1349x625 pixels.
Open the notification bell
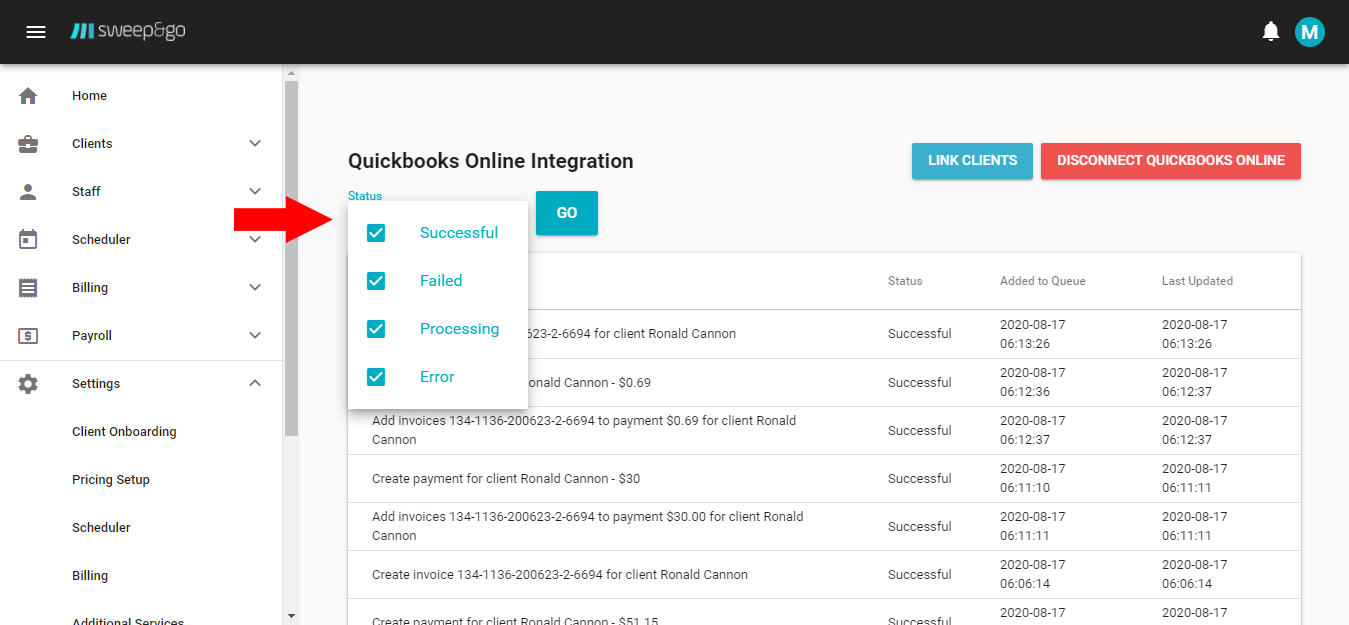1270,31
